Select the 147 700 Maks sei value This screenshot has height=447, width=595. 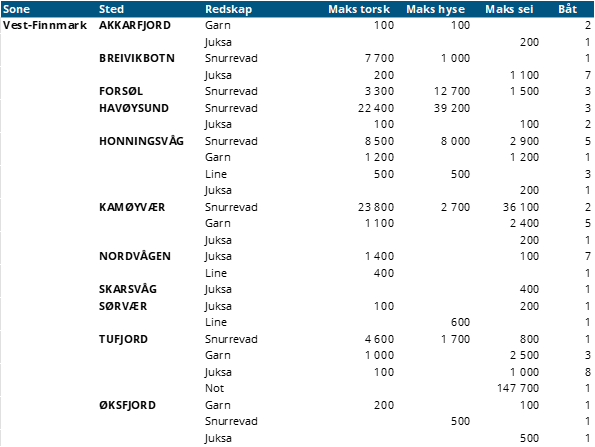point(518,388)
